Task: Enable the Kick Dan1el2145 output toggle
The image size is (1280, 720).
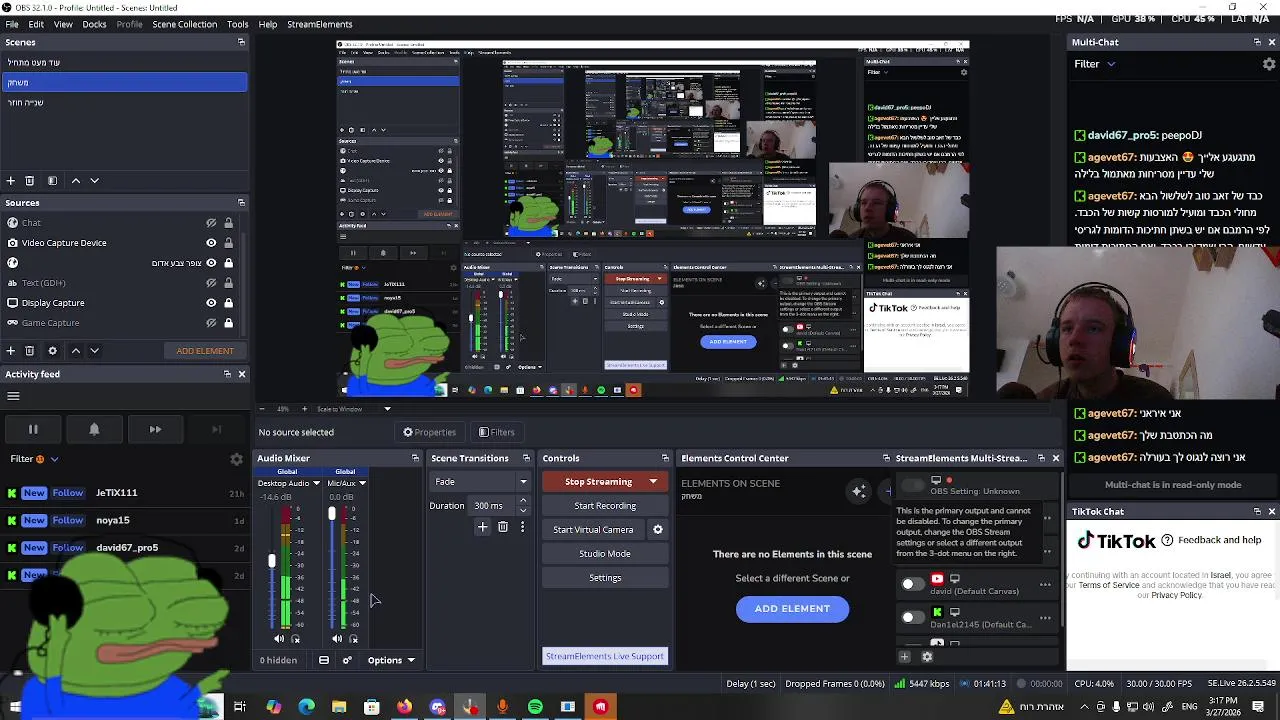Action: [912, 617]
